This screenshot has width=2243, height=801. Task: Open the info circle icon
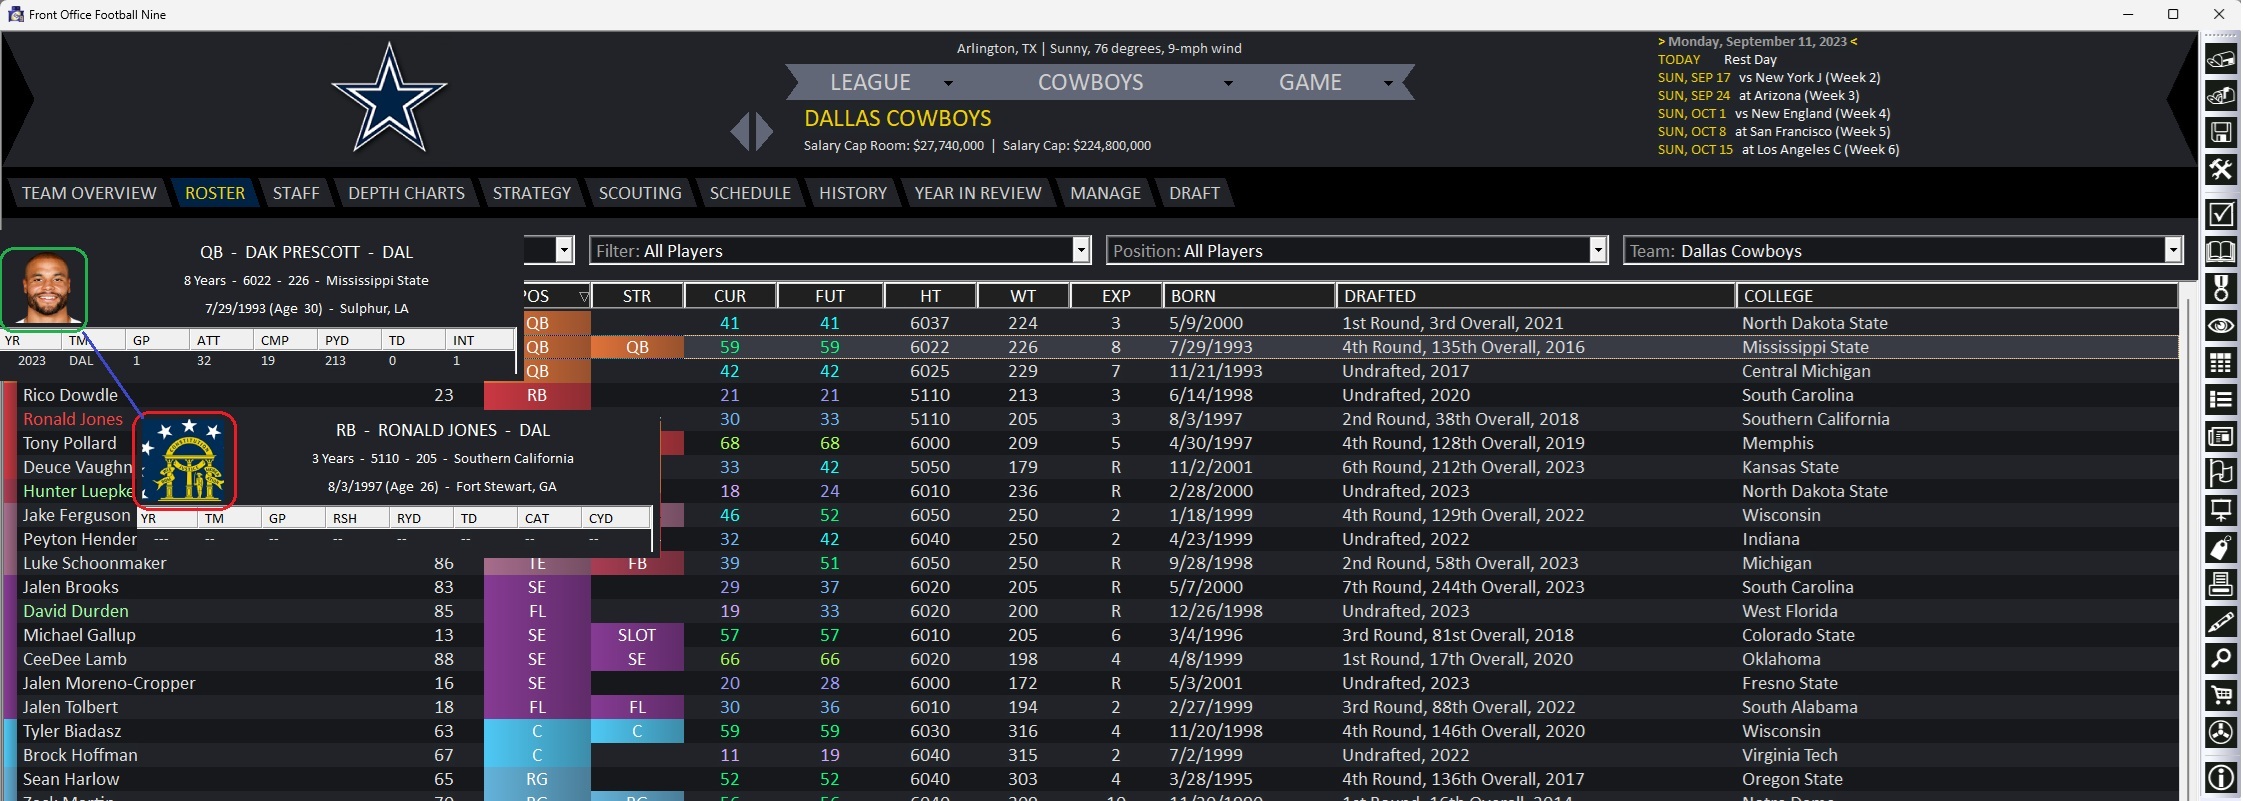click(2220, 777)
